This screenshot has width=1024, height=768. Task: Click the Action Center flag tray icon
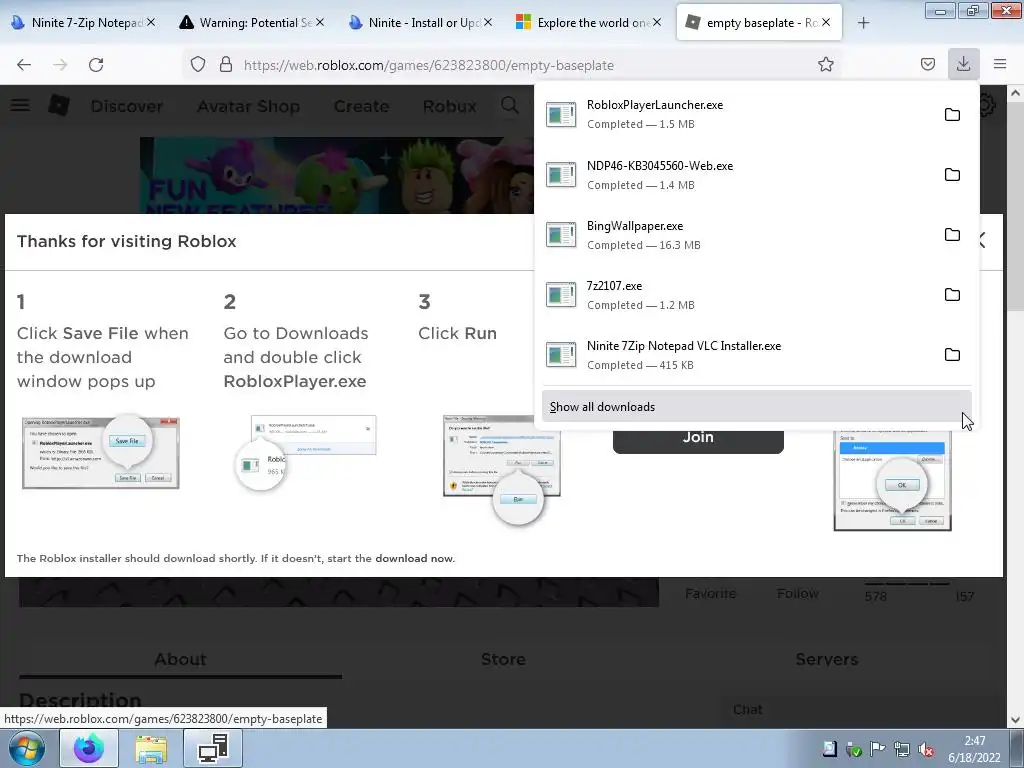point(878,750)
